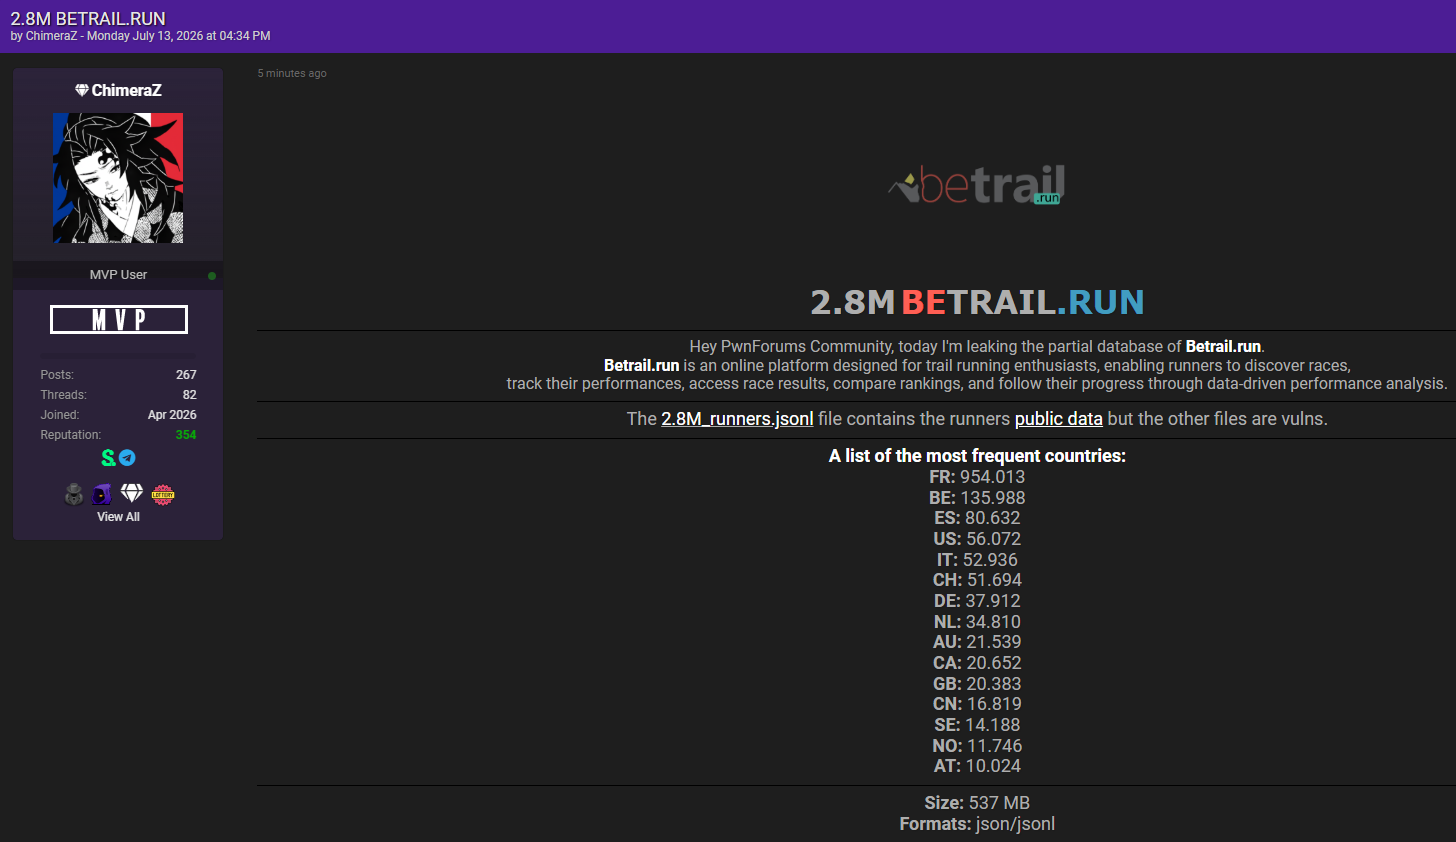Viewport: 1456px width, 842px height.
Task: Click the large 2.8M BETRAIL.RUN heading
Action: click(977, 302)
